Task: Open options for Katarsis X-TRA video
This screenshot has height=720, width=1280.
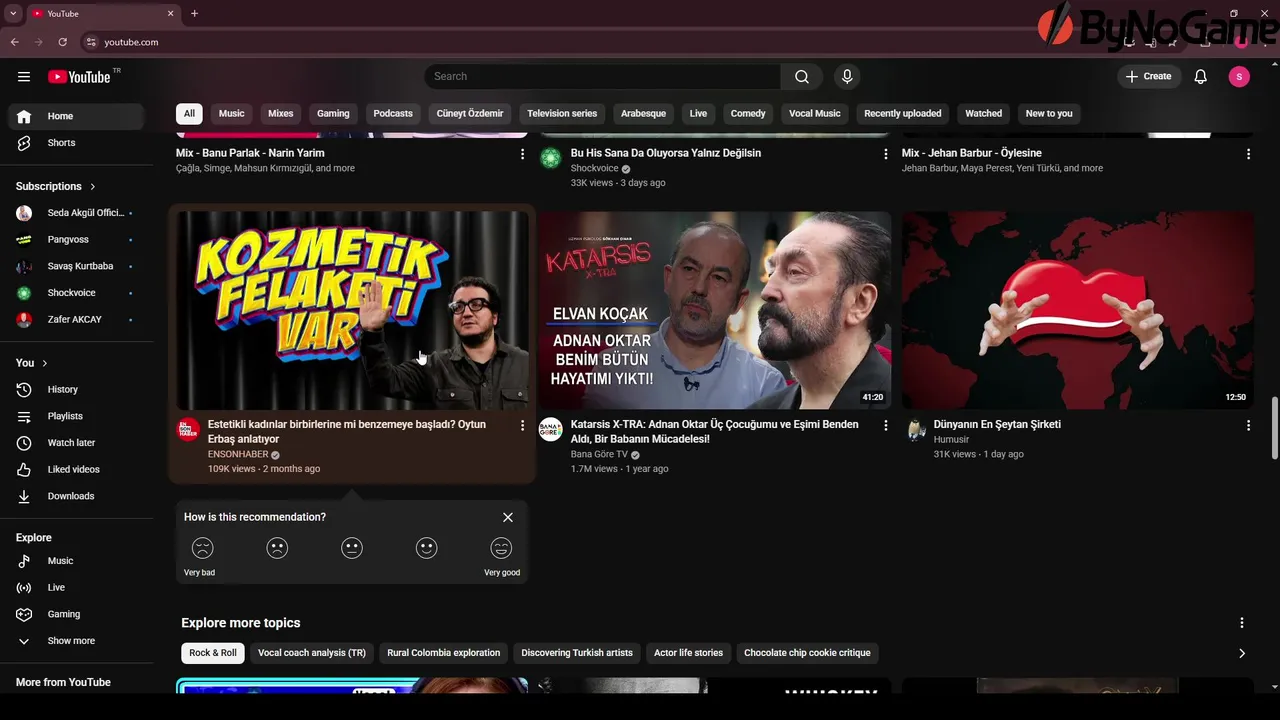Action: tap(885, 426)
